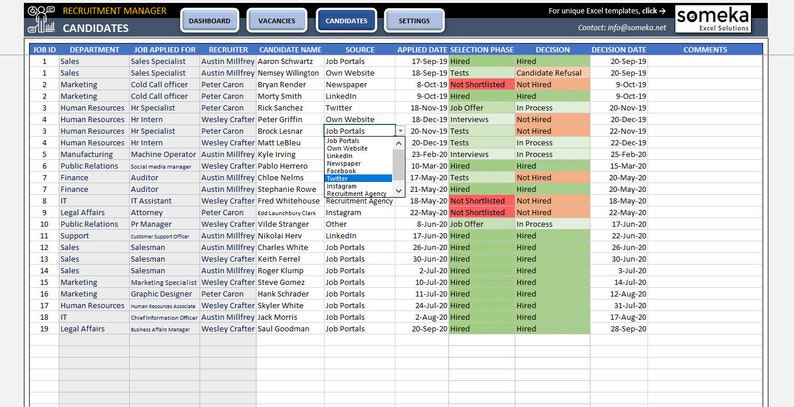Click the DECISION DATE column header
794x407 pixels.
[x=619, y=50]
